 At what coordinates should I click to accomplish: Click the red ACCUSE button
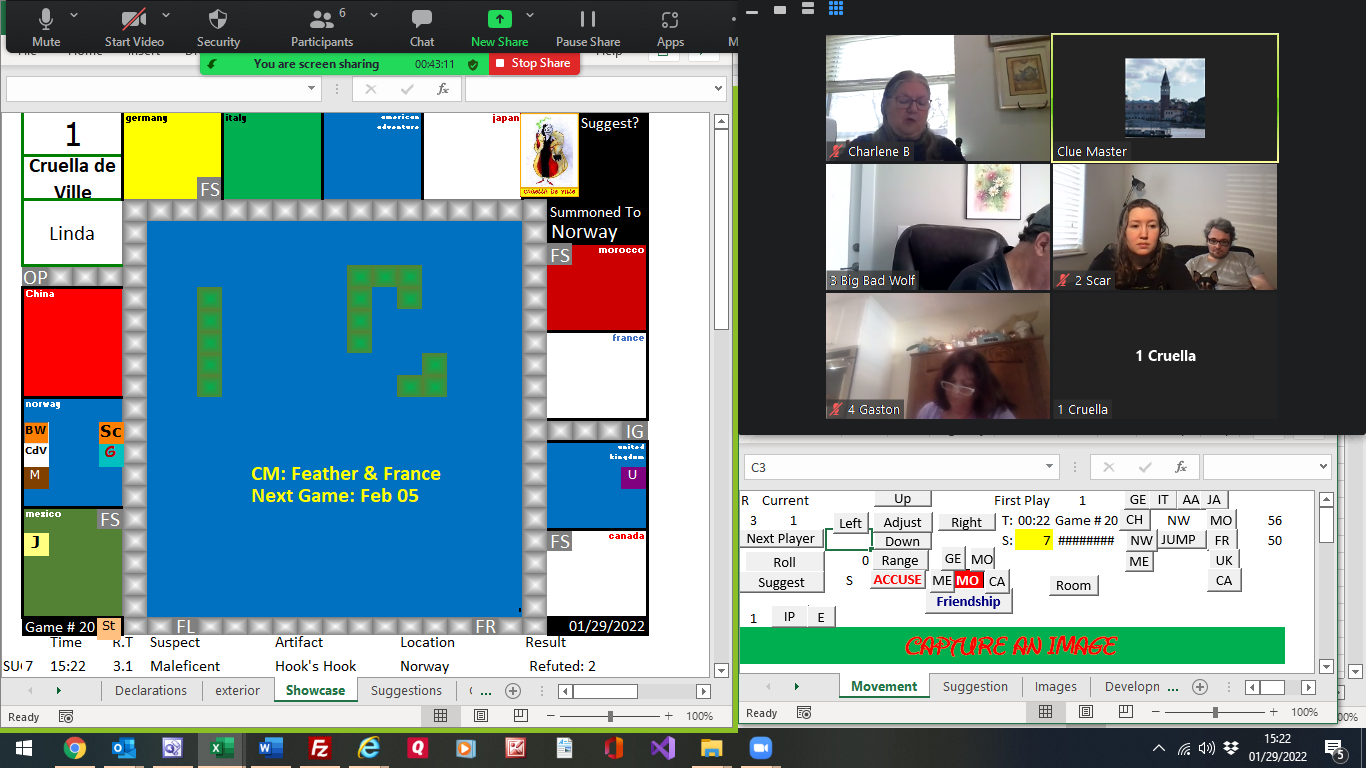897,580
